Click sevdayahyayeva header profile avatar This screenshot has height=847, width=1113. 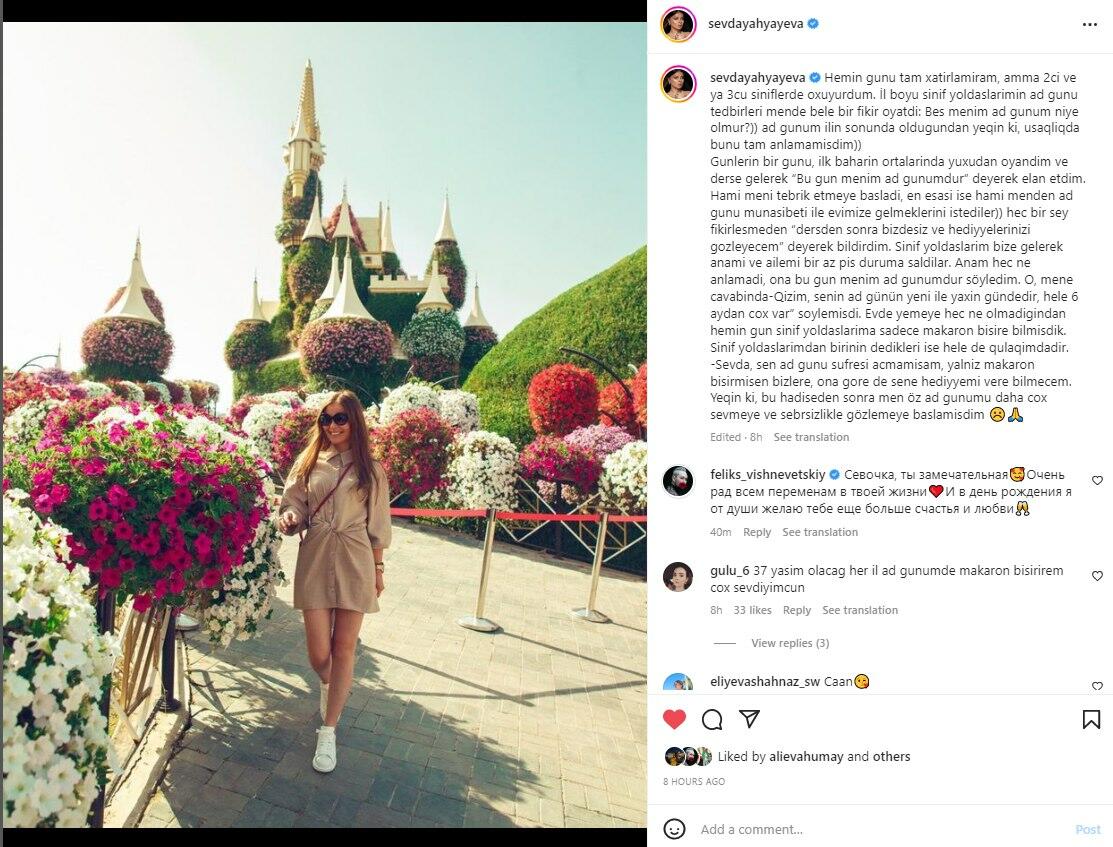pos(678,25)
